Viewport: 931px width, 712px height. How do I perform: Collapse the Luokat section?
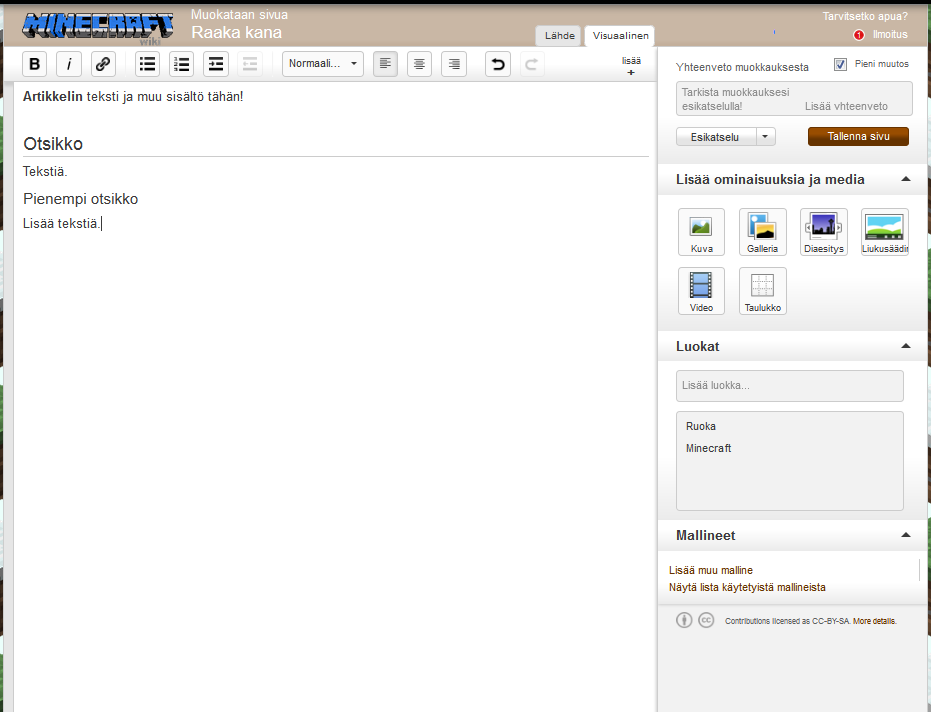tap(905, 346)
